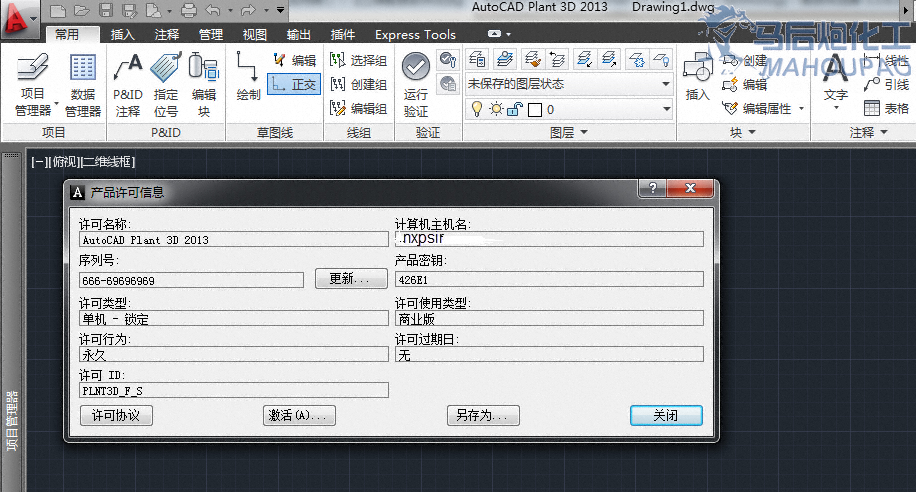Click the 创建组 create group tool
This screenshot has width=916, height=492.
click(x=358, y=85)
